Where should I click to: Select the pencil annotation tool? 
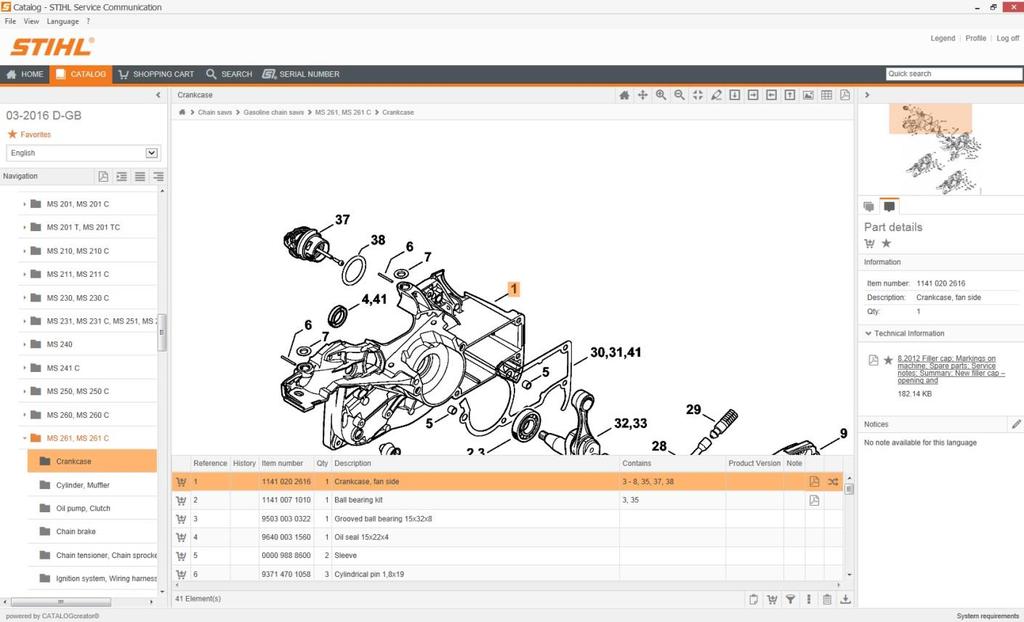[x=716, y=95]
